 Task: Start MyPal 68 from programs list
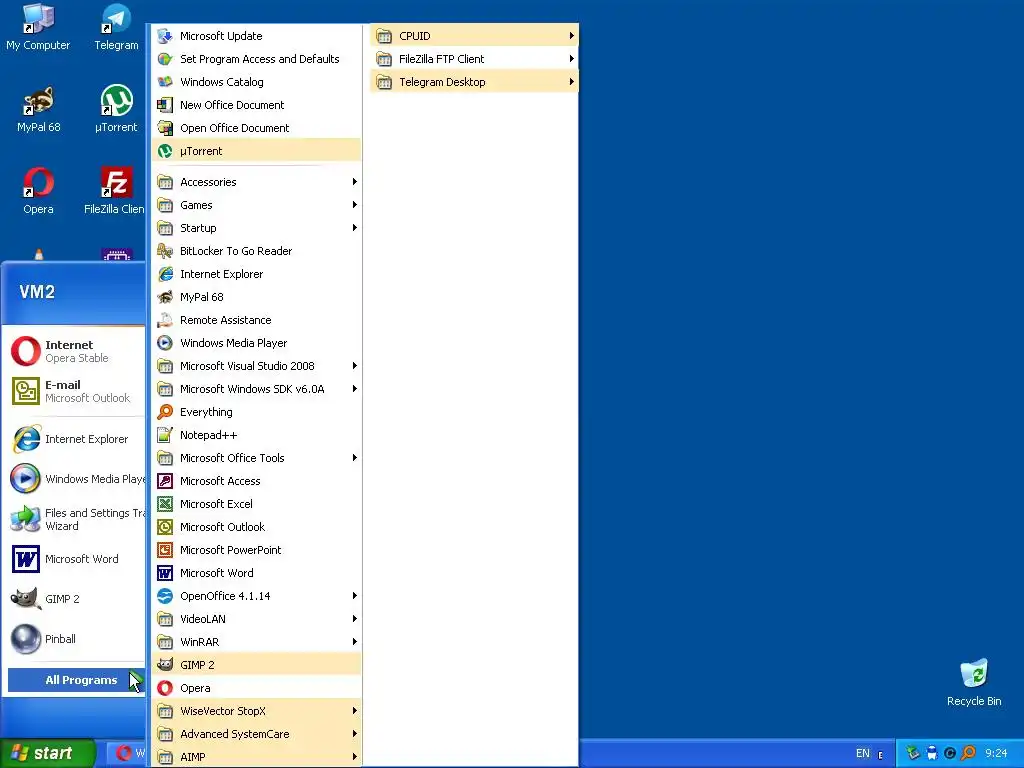tap(256, 296)
